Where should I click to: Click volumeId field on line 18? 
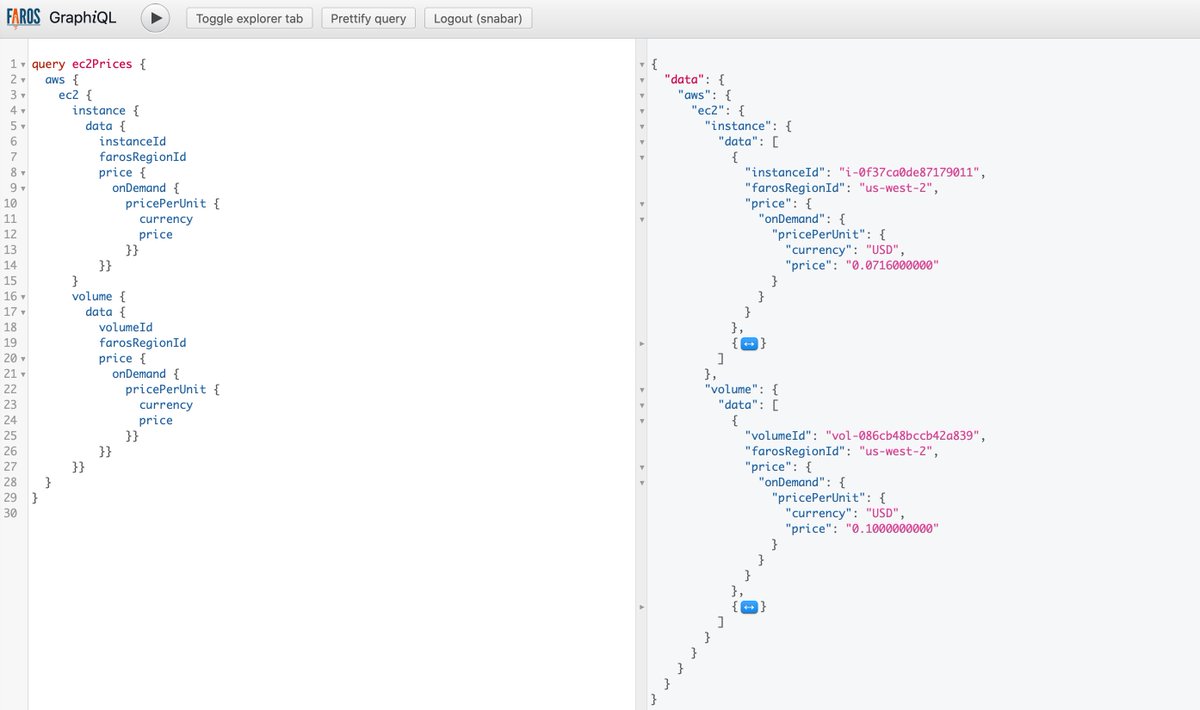(125, 328)
